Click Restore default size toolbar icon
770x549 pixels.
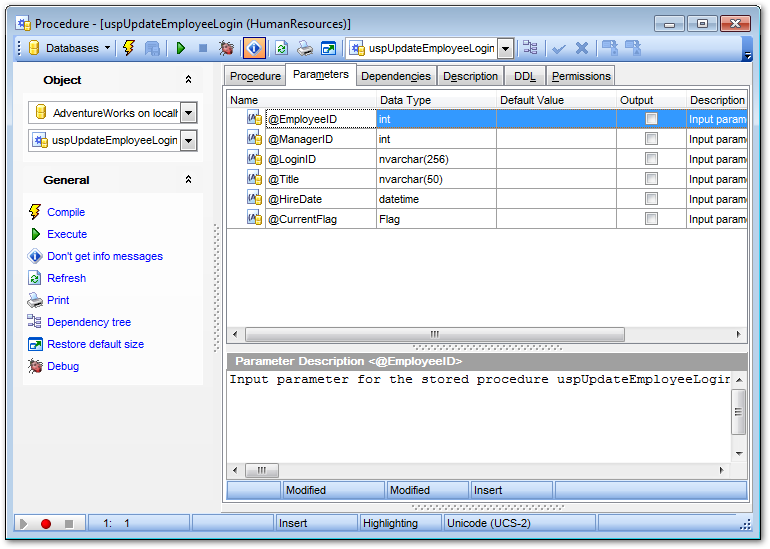pos(328,48)
